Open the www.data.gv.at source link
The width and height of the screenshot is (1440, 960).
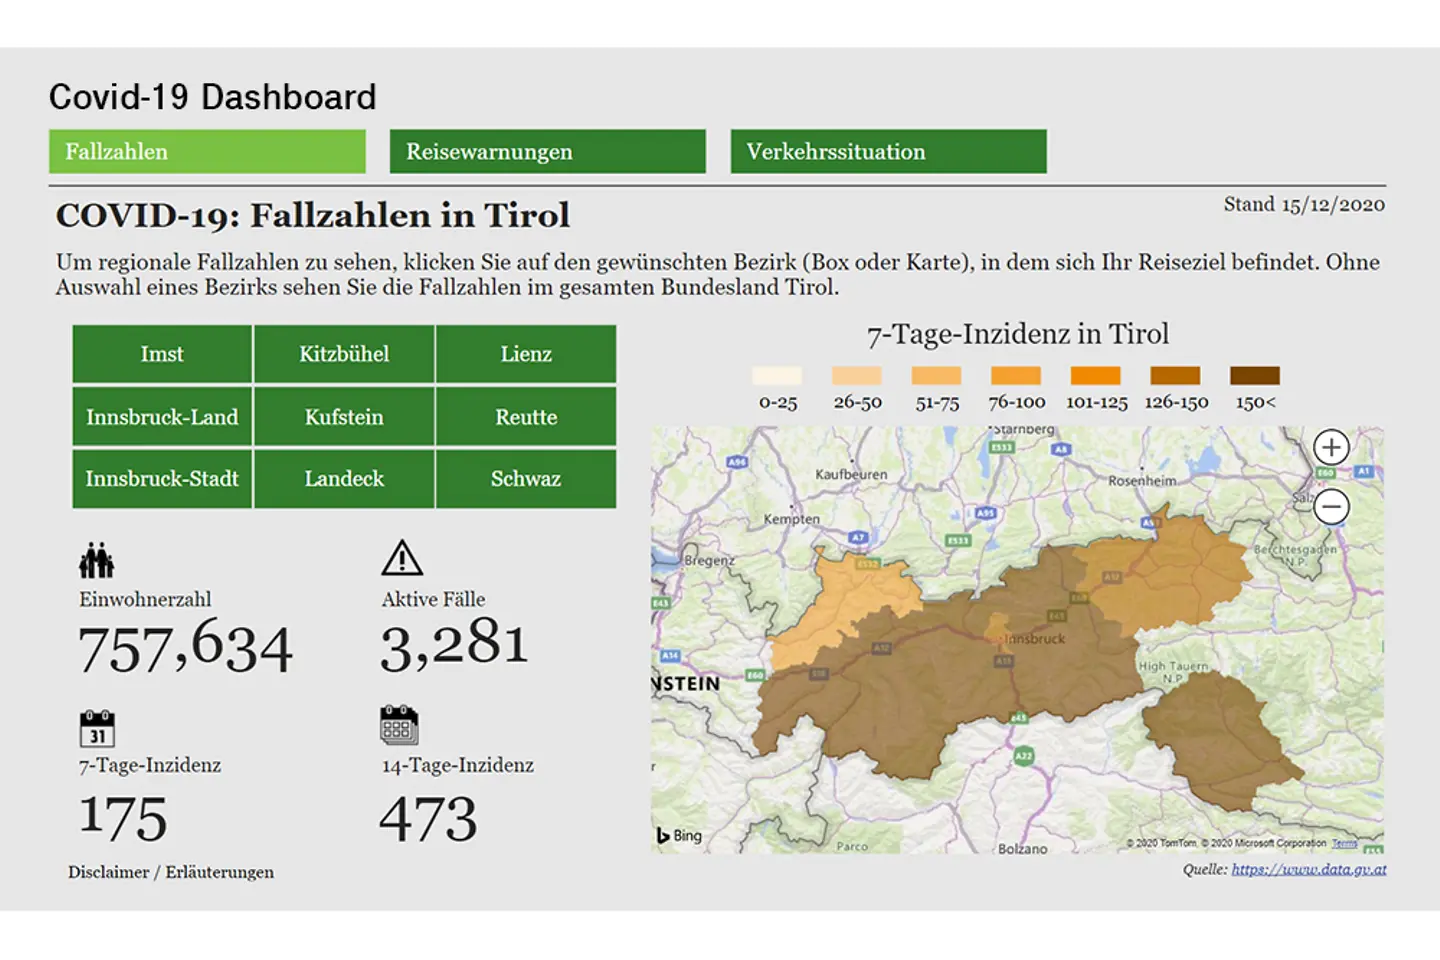(1308, 870)
